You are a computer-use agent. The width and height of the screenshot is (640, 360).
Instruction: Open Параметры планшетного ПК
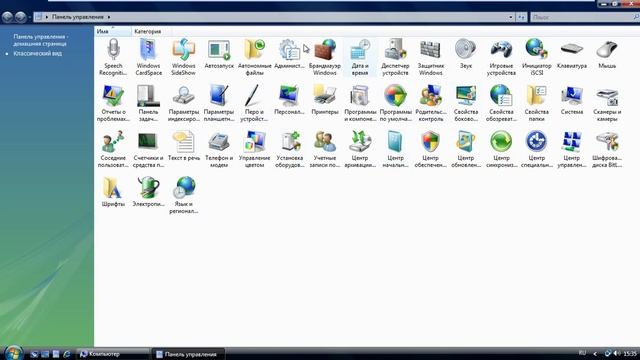click(219, 103)
